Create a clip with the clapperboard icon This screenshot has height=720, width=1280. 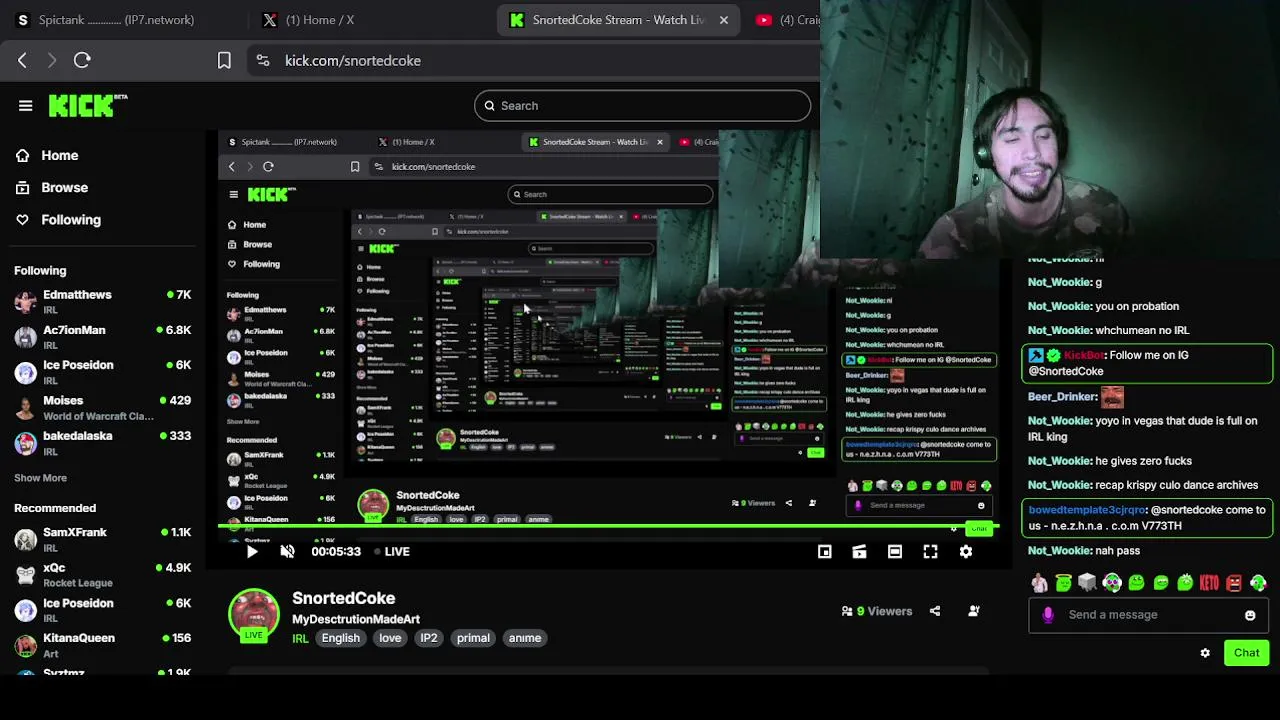(x=859, y=551)
